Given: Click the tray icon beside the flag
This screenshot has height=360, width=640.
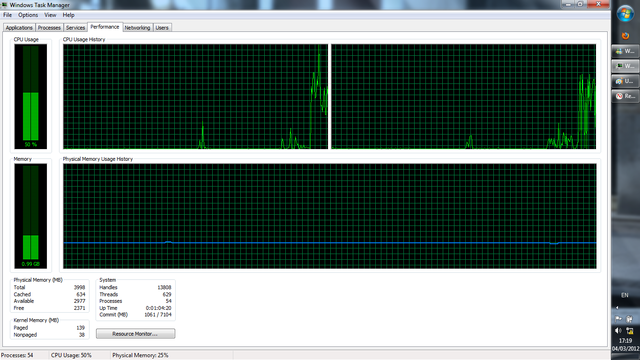Looking at the screenshot, I should [630, 319].
